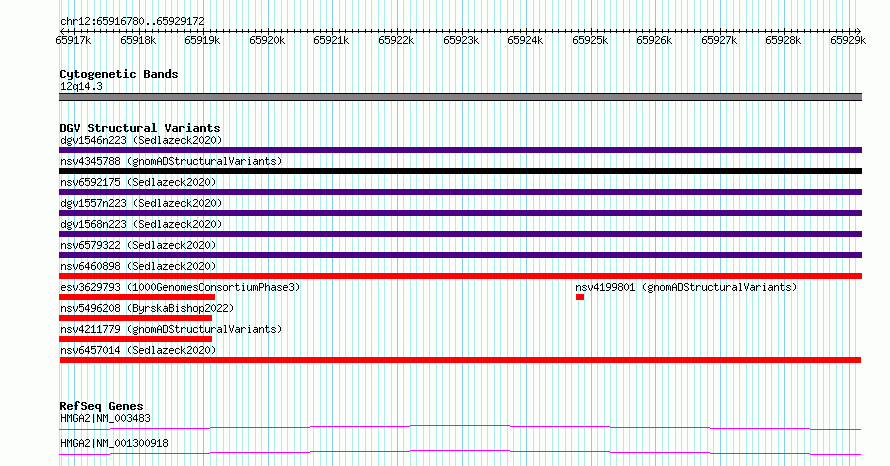Click the 65928k ruler tick label

[x=783, y=40]
